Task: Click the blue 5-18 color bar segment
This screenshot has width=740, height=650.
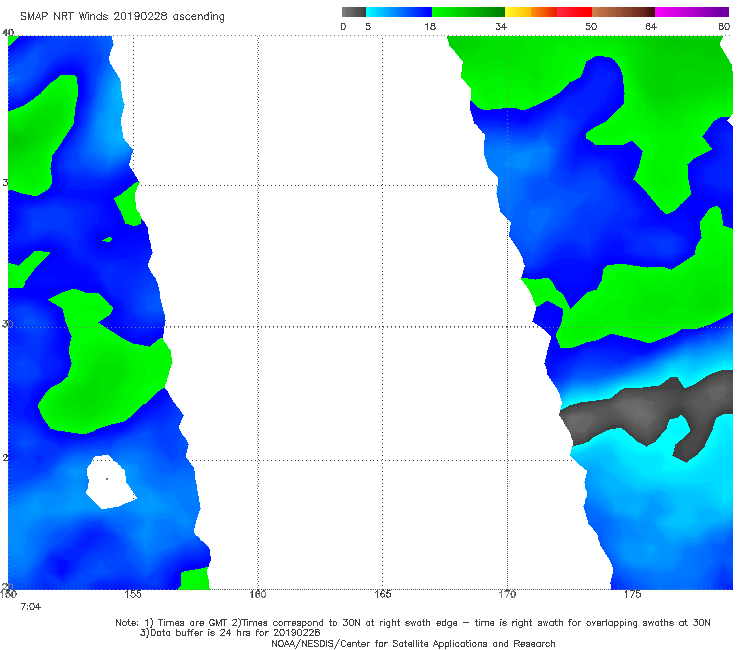Action: [399, 12]
